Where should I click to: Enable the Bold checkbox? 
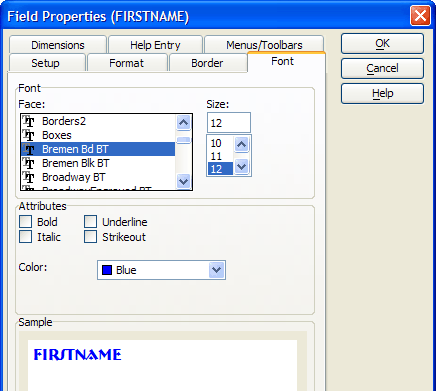[x=25, y=222]
